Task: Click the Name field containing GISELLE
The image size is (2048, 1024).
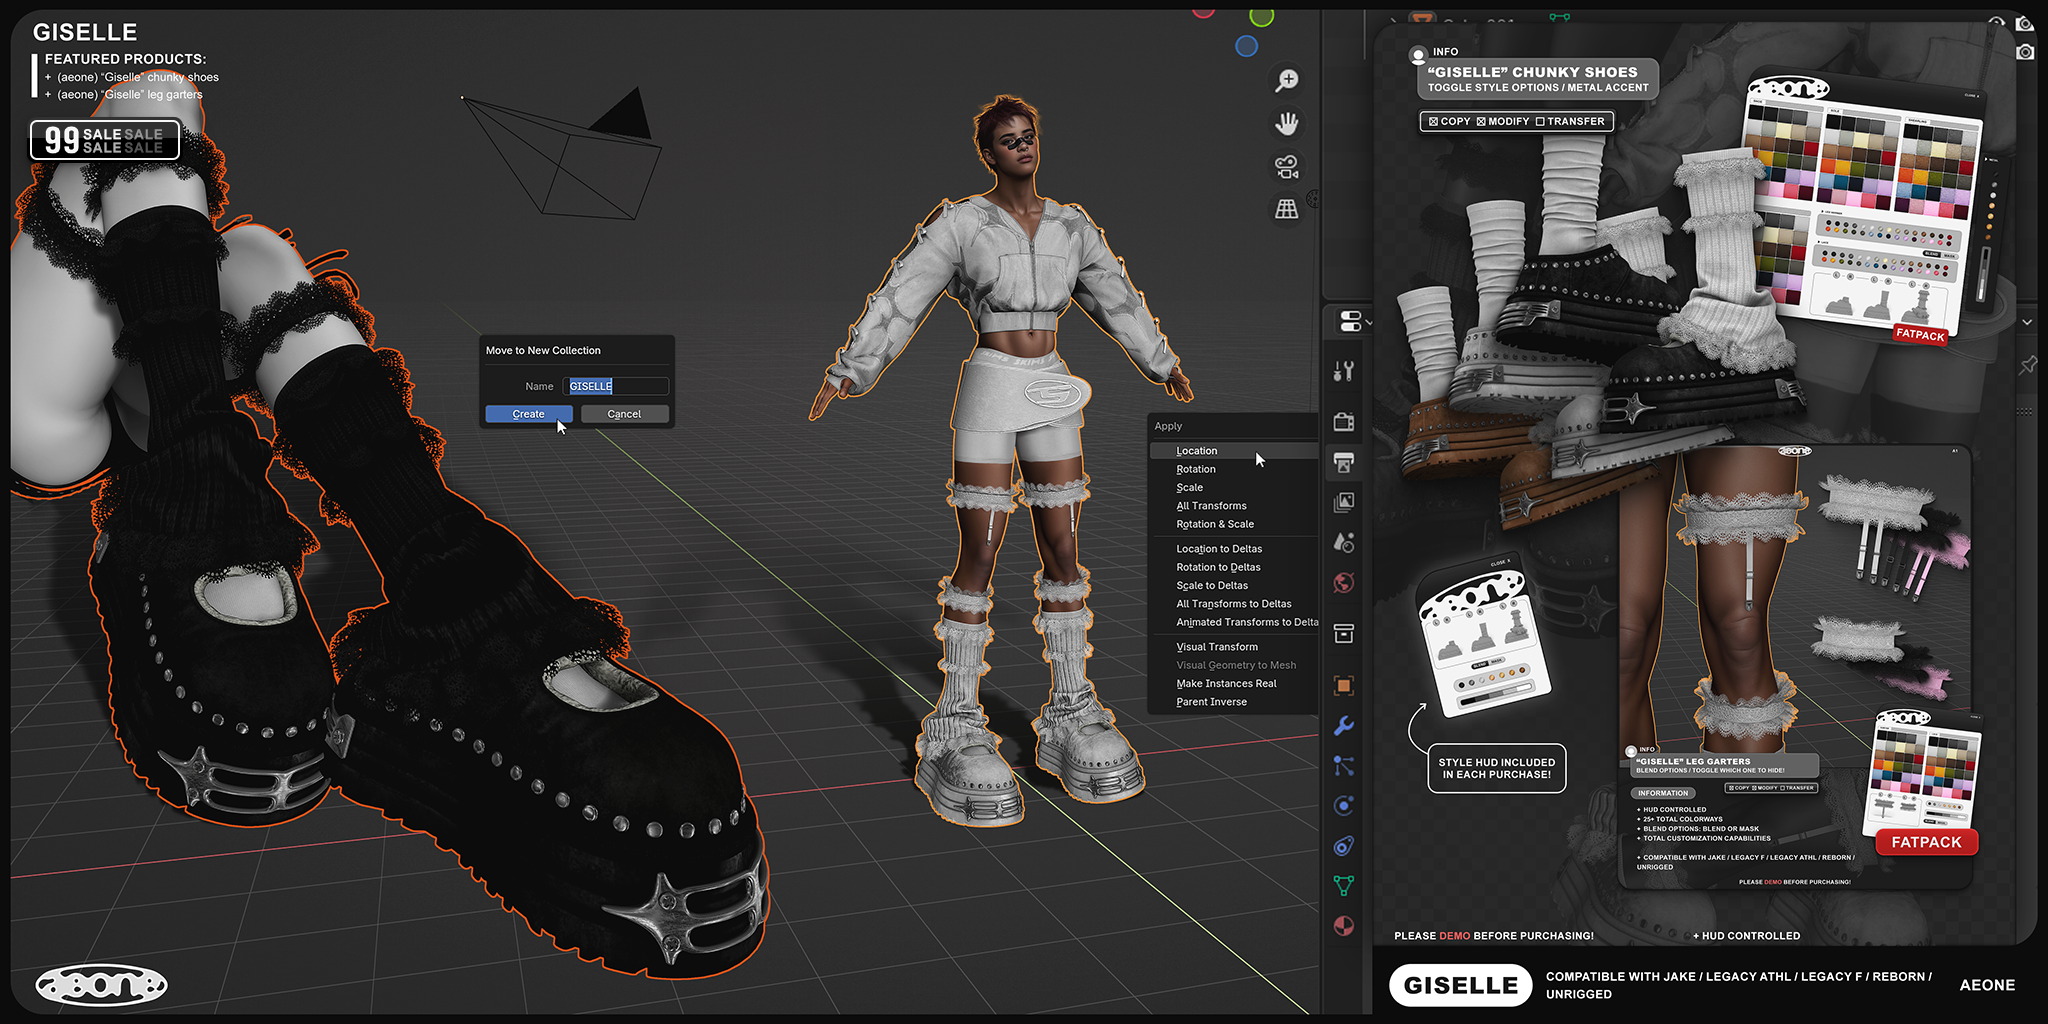Action: pyautogui.click(x=615, y=386)
